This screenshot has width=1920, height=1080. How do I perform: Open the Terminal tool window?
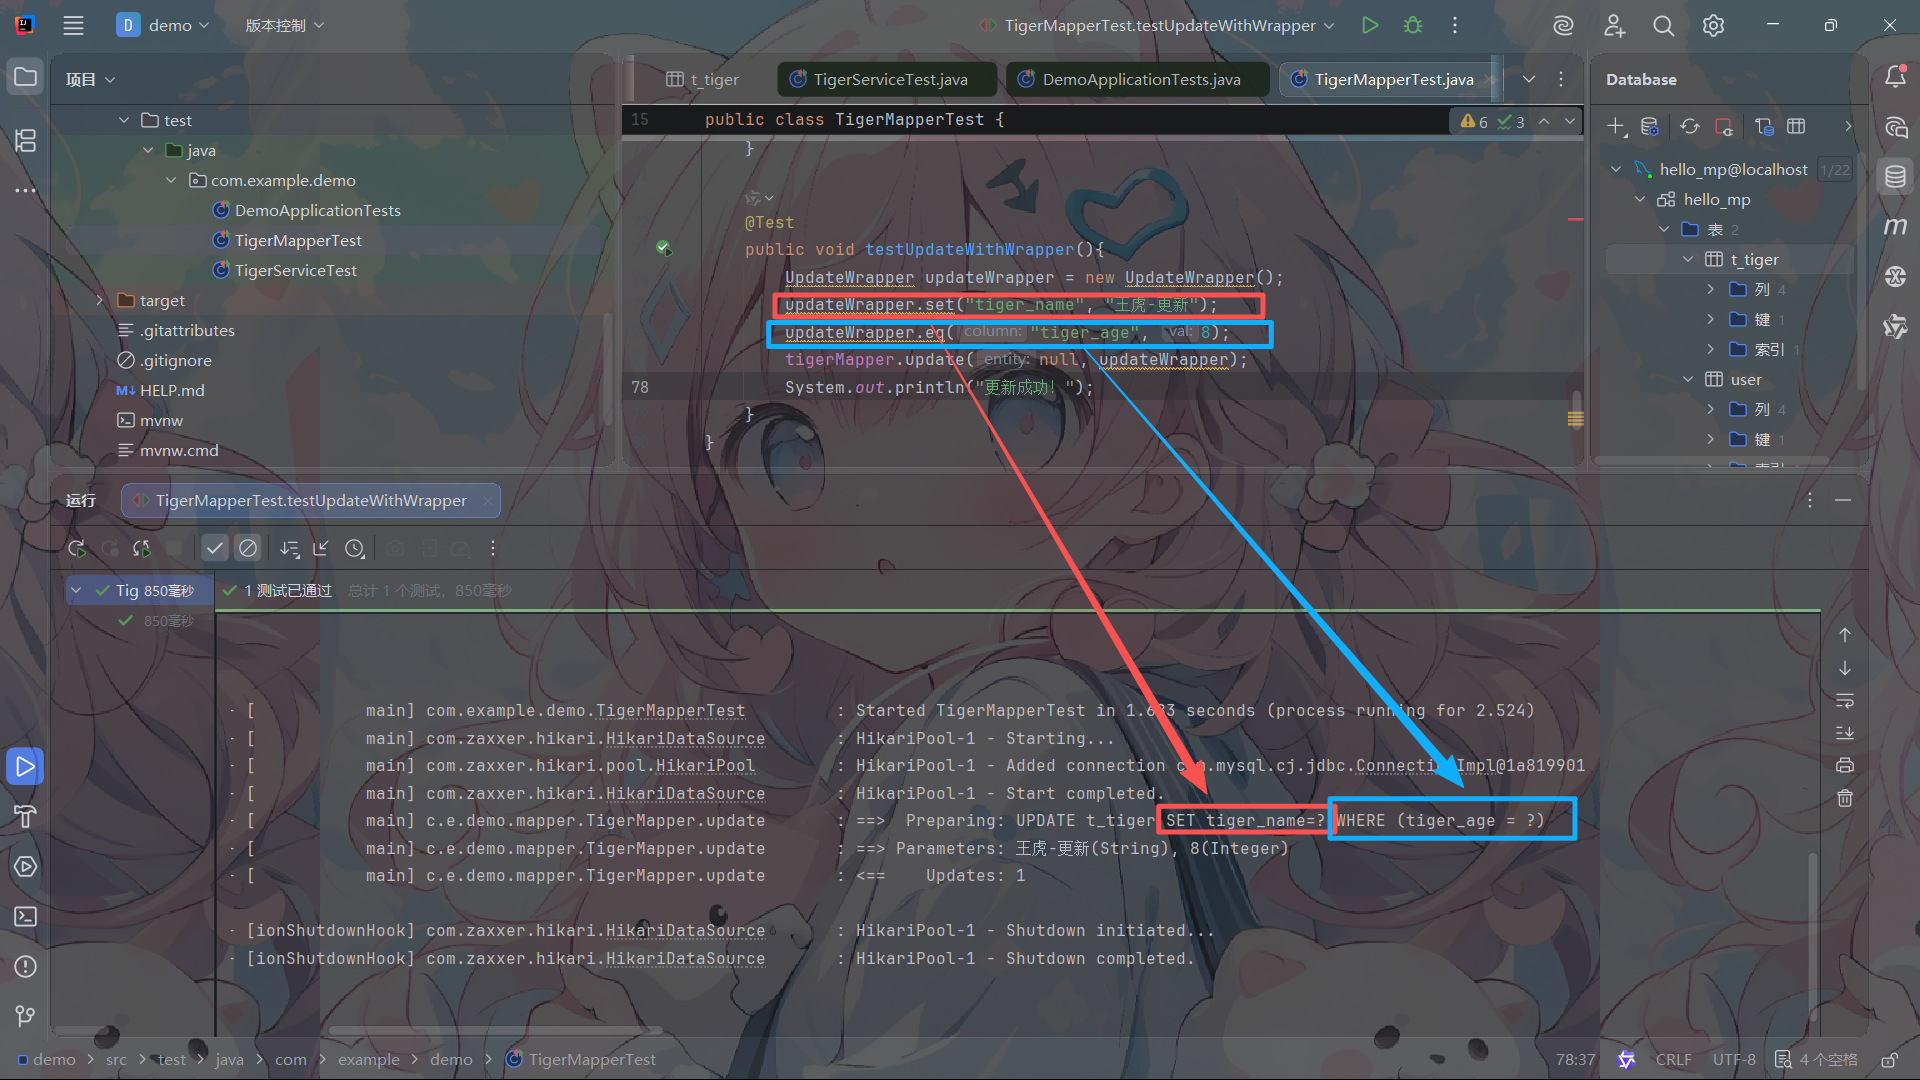[x=25, y=916]
